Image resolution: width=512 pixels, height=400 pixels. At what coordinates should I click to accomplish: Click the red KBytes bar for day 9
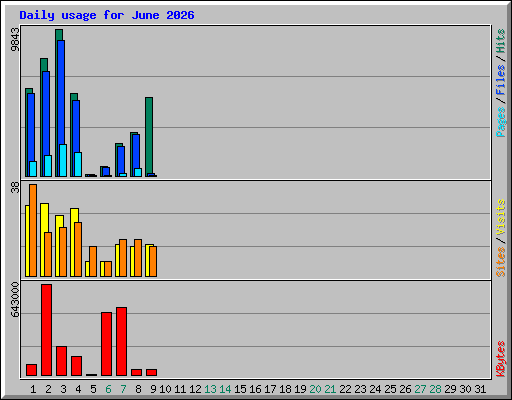point(152,373)
